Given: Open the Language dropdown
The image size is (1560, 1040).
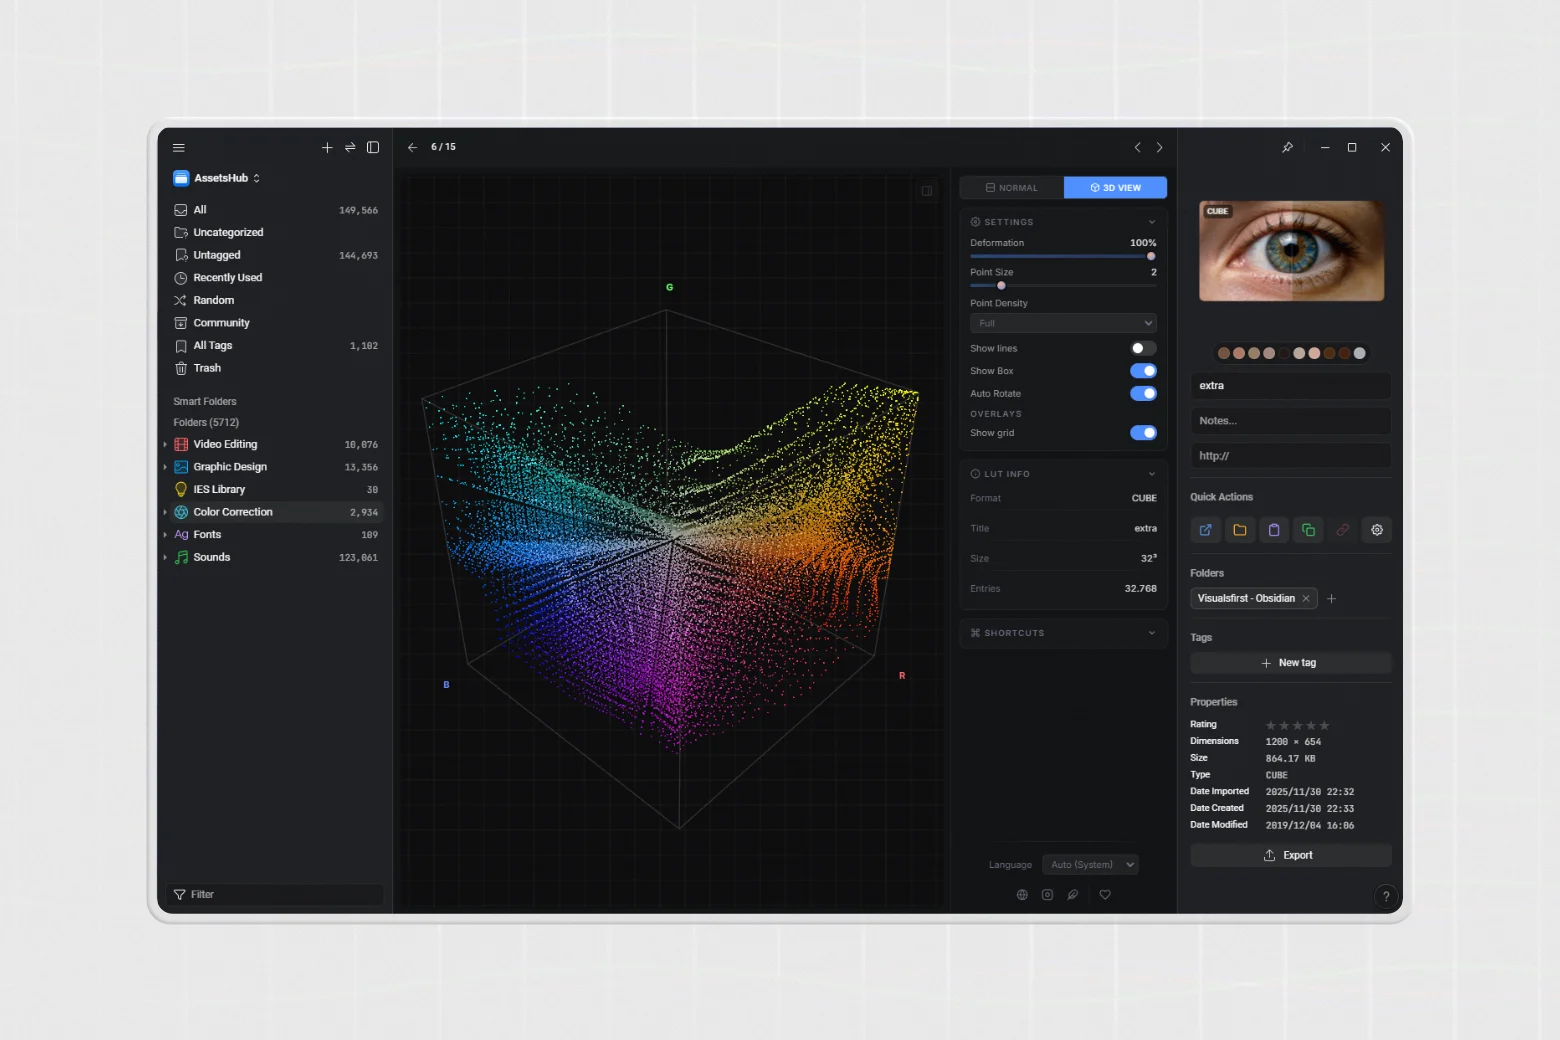Looking at the screenshot, I should pos(1090,865).
